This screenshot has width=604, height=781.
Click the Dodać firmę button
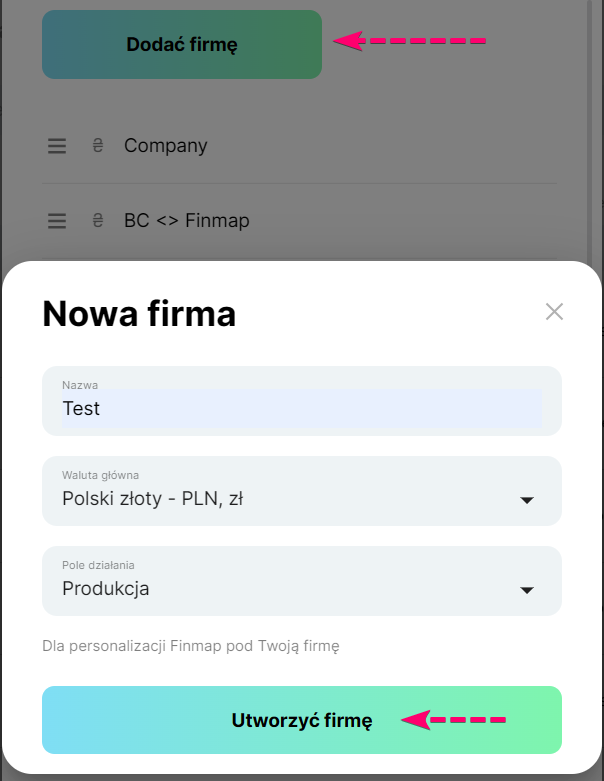(x=181, y=44)
